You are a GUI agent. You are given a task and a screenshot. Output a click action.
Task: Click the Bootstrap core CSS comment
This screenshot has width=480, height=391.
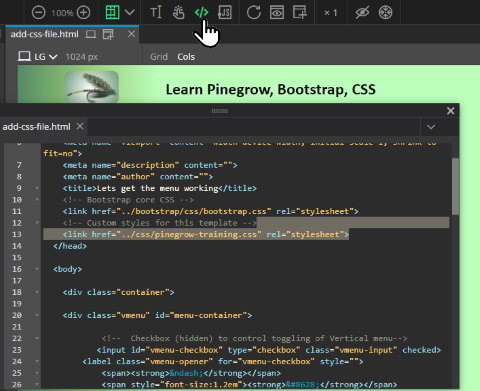pos(128,200)
